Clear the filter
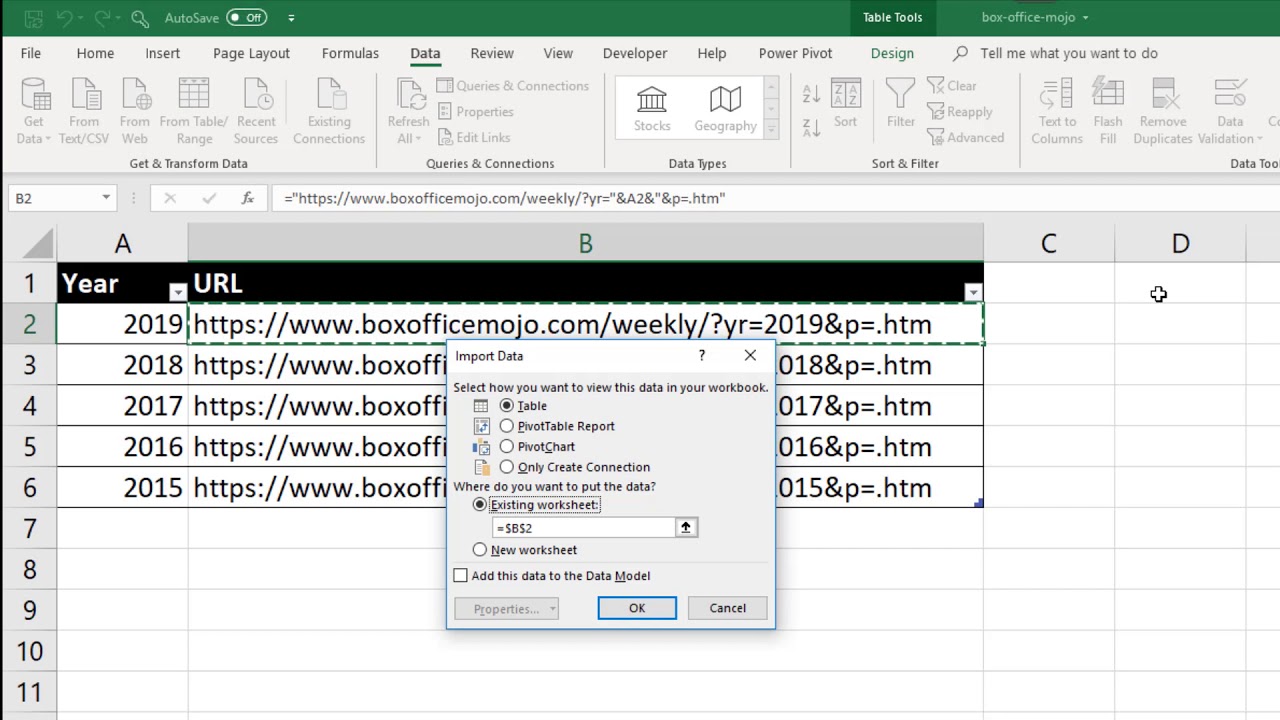 point(952,86)
